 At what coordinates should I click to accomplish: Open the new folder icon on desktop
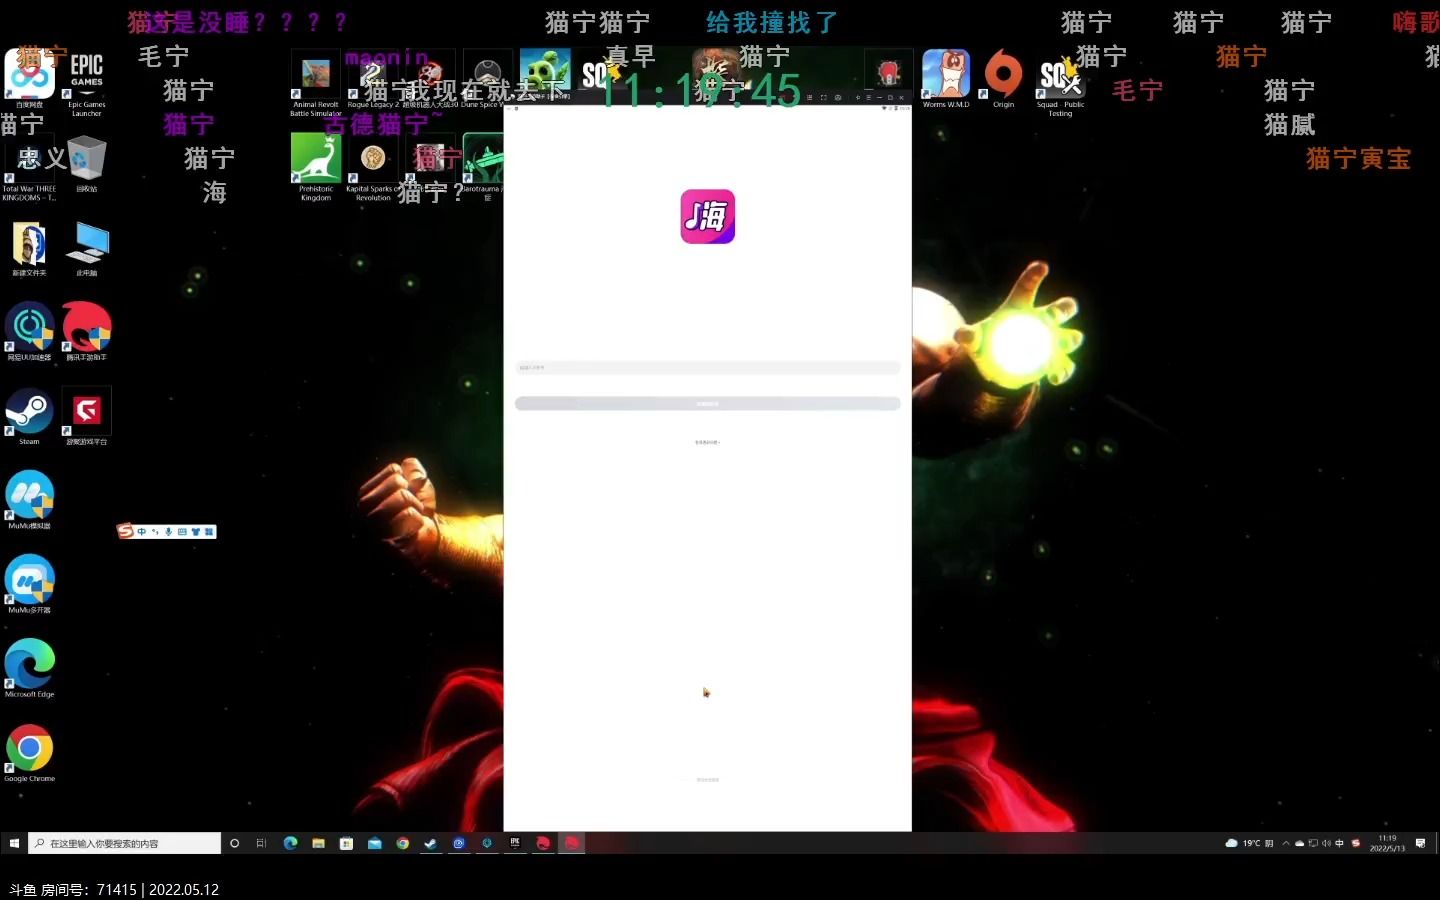coord(29,248)
